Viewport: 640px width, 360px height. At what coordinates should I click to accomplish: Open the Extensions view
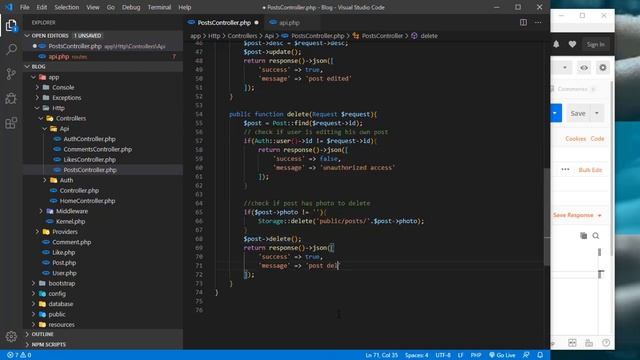(11, 122)
